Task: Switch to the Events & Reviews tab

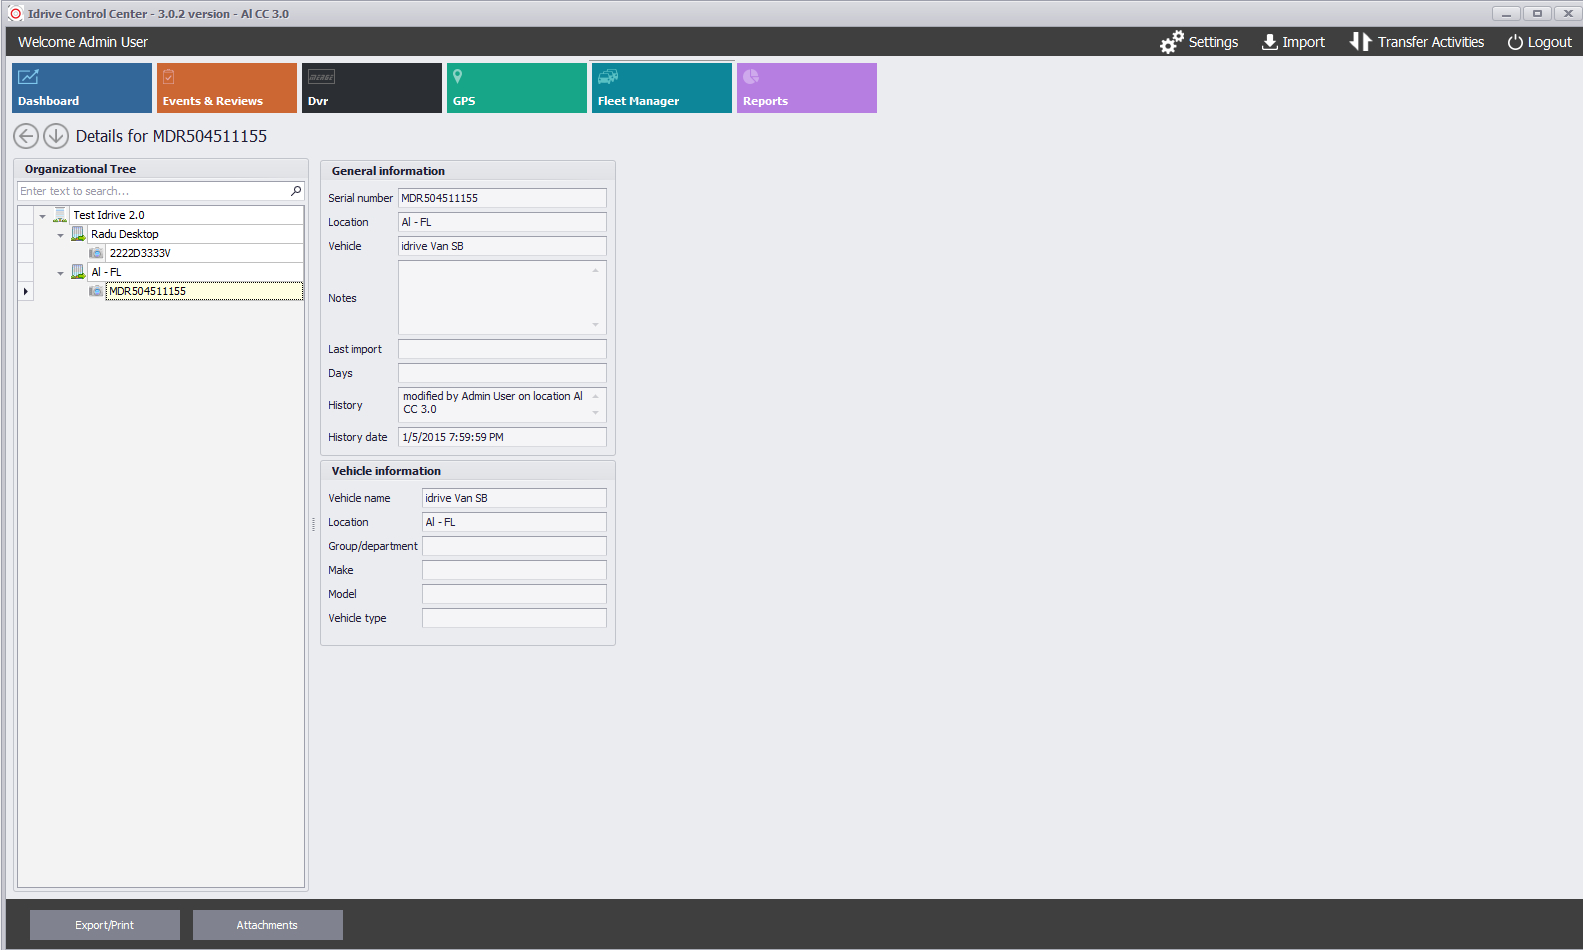Action: coord(227,88)
